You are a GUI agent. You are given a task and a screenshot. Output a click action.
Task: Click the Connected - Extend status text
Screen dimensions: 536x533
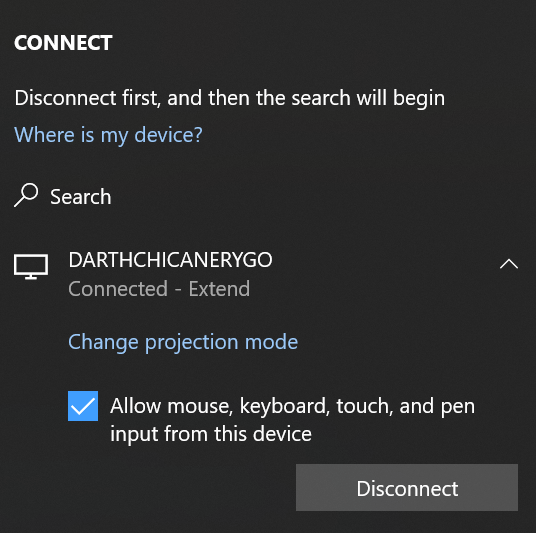coord(159,289)
